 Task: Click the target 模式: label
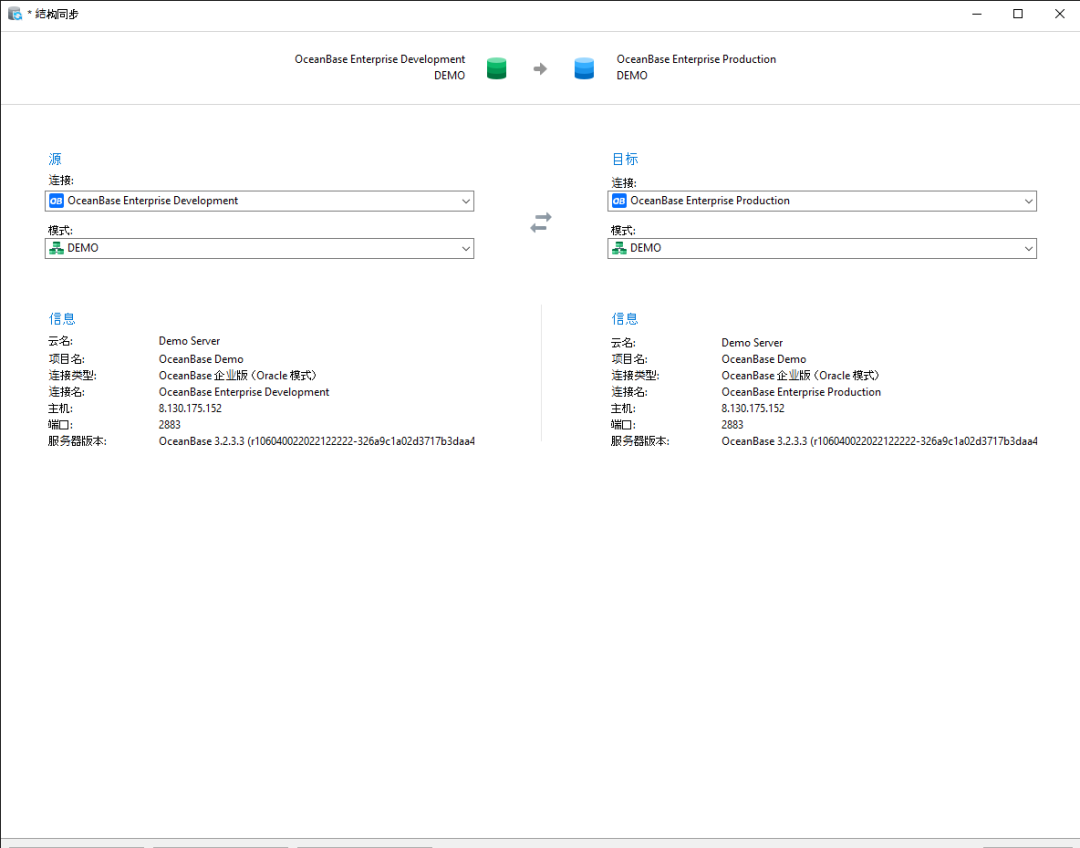(623, 231)
